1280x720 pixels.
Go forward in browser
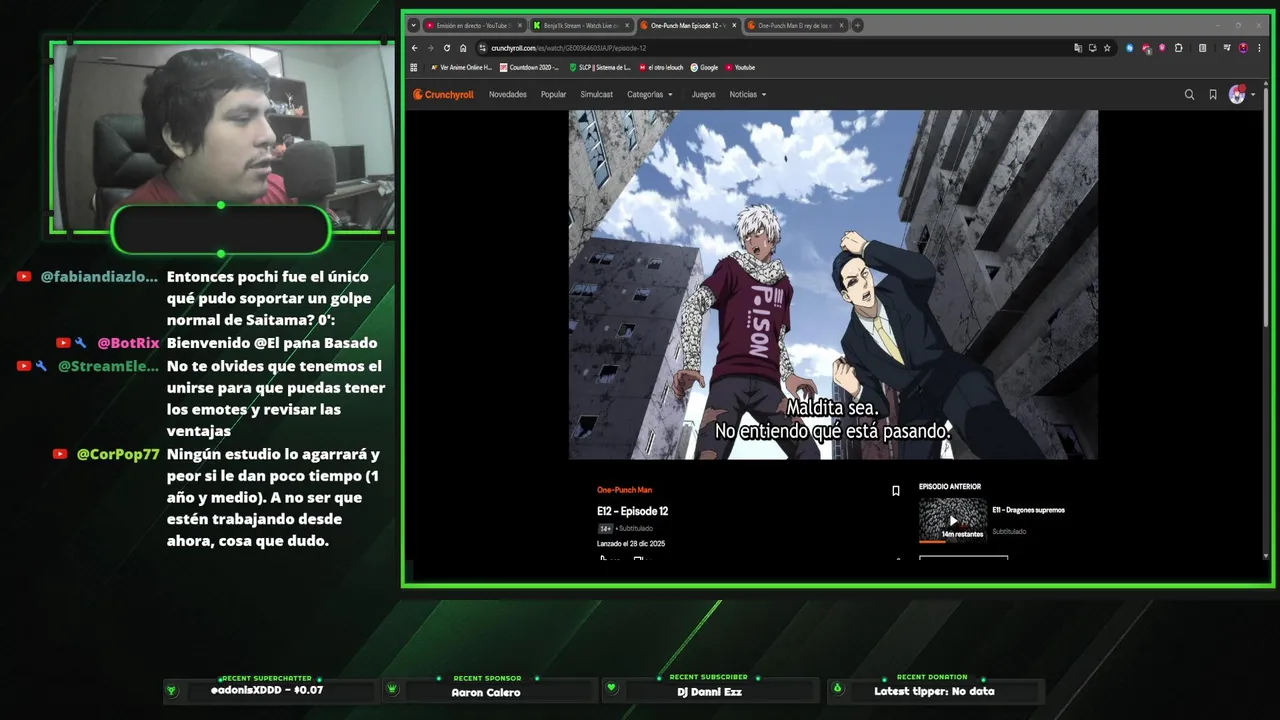point(431,48)
